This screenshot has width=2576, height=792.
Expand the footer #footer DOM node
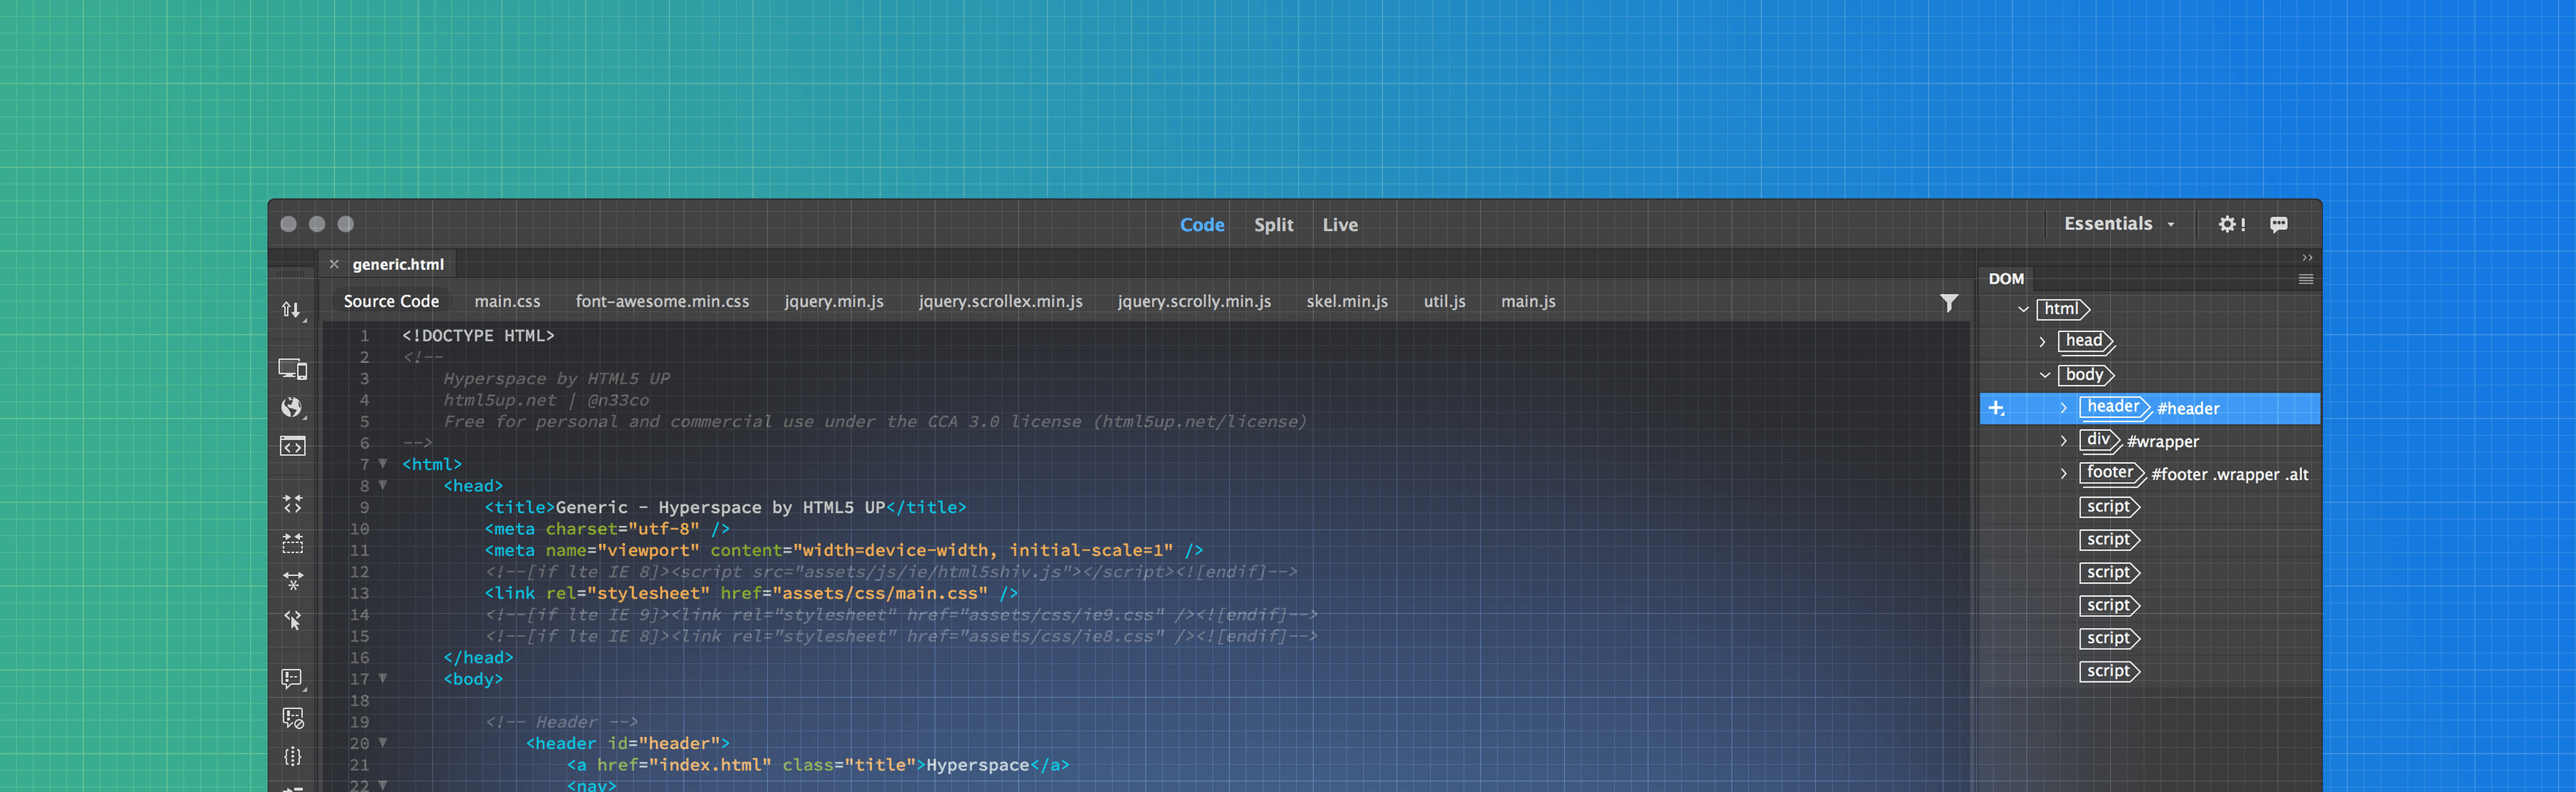2063,474
